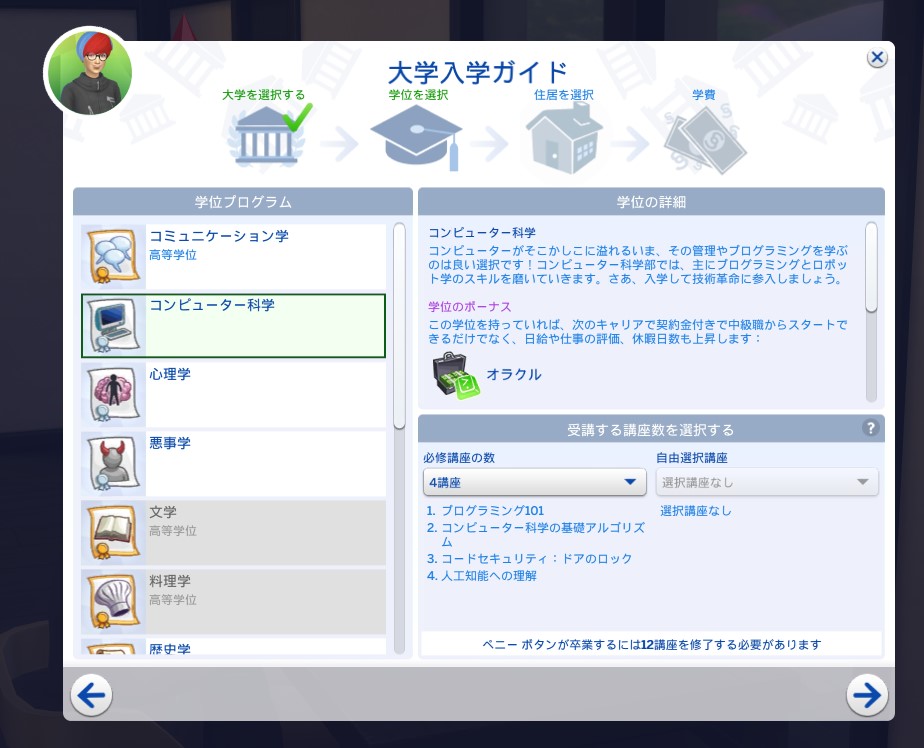Choose the コミュニケーション学 degree program
This screenshot has width=924, height=748.
point(233,256)
